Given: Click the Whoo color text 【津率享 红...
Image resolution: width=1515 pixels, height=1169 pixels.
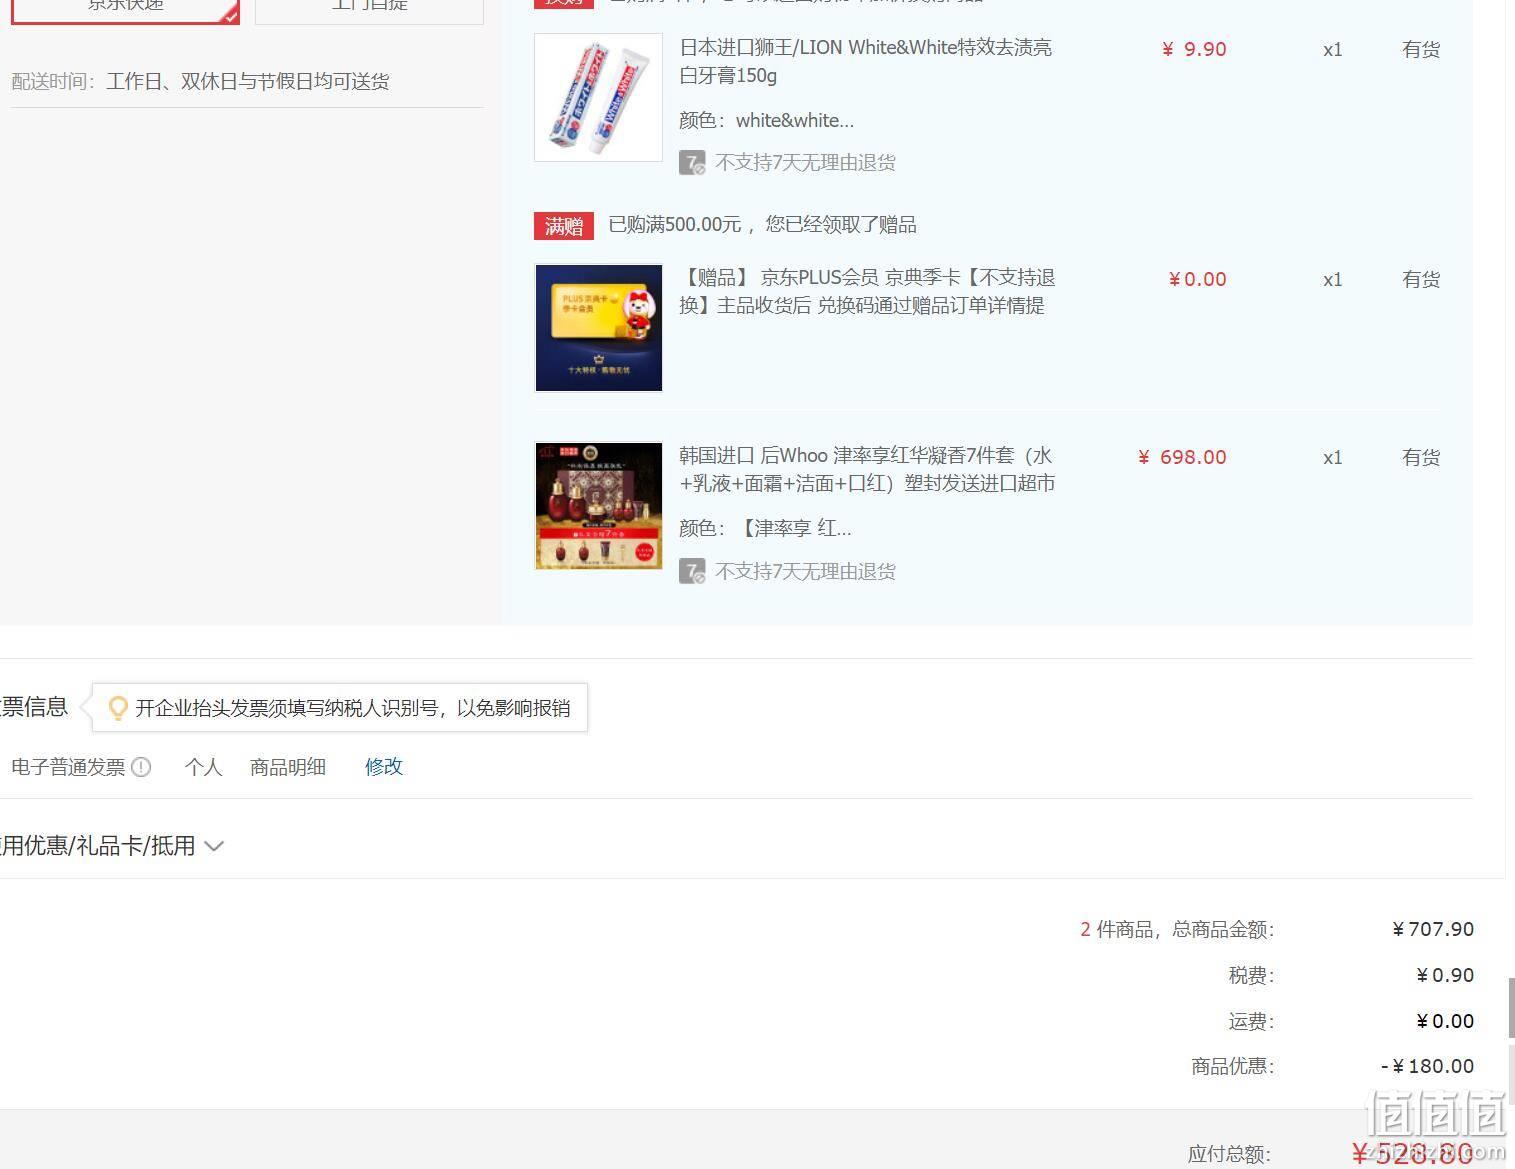Looking at the screenshot, I should [x=794, y=529].
